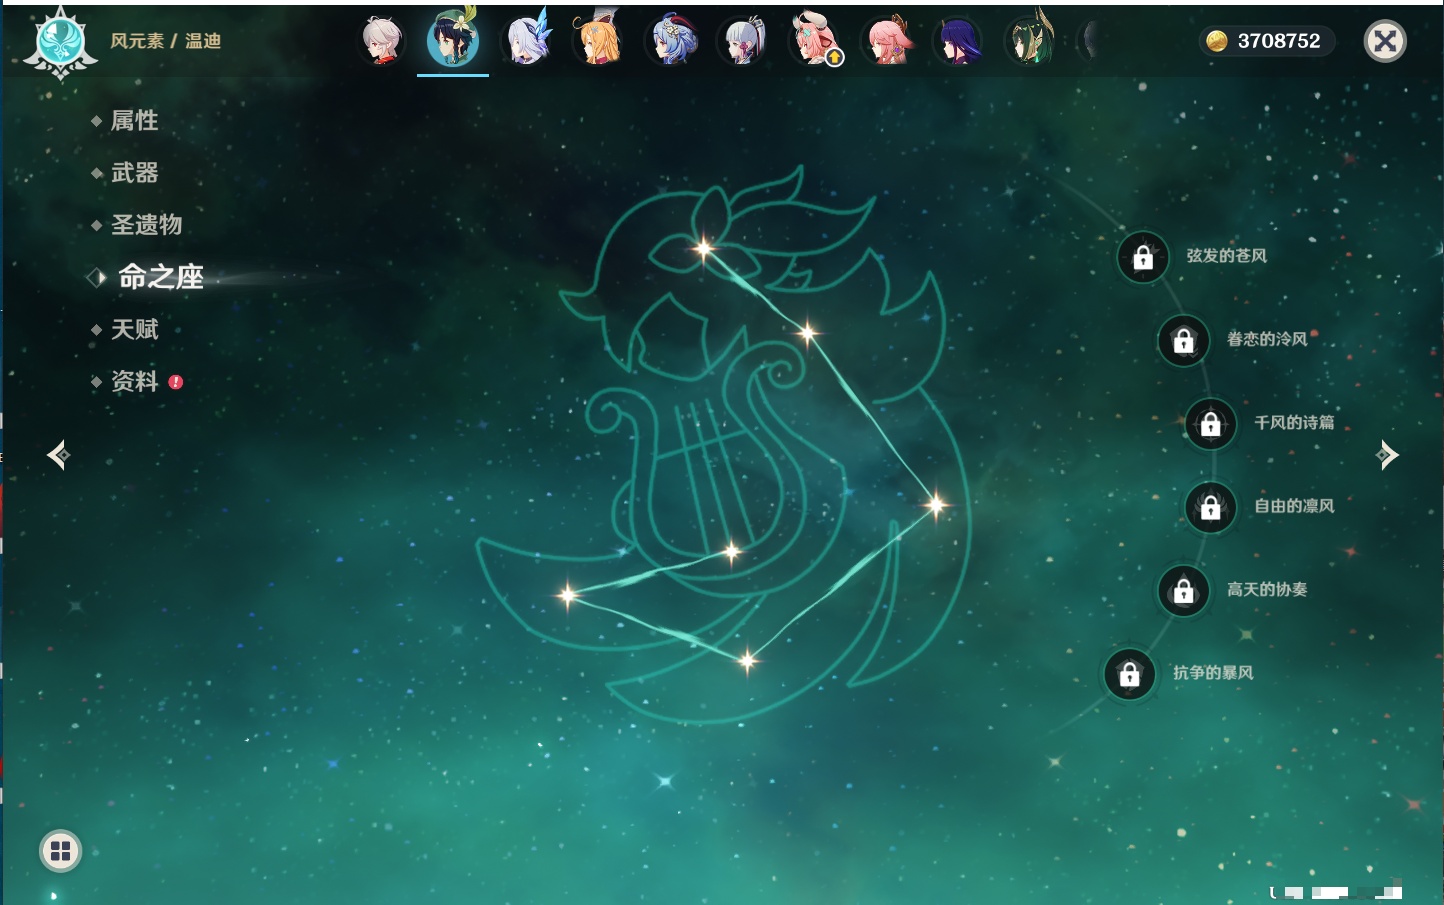Inspect the locked 抗争的暴风 constellation node
Viewport: 1444px width, 905px height.
pos(1130,674)
